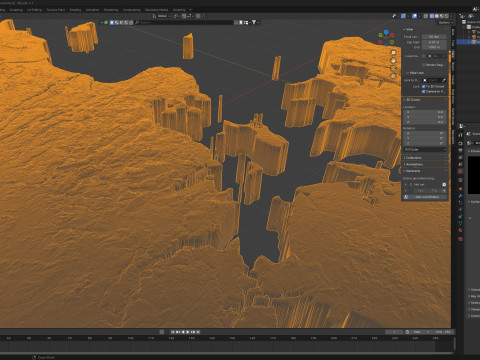Open the Compositing workspace tab
This screenshot has width=480, height=360.
[132, 10]
